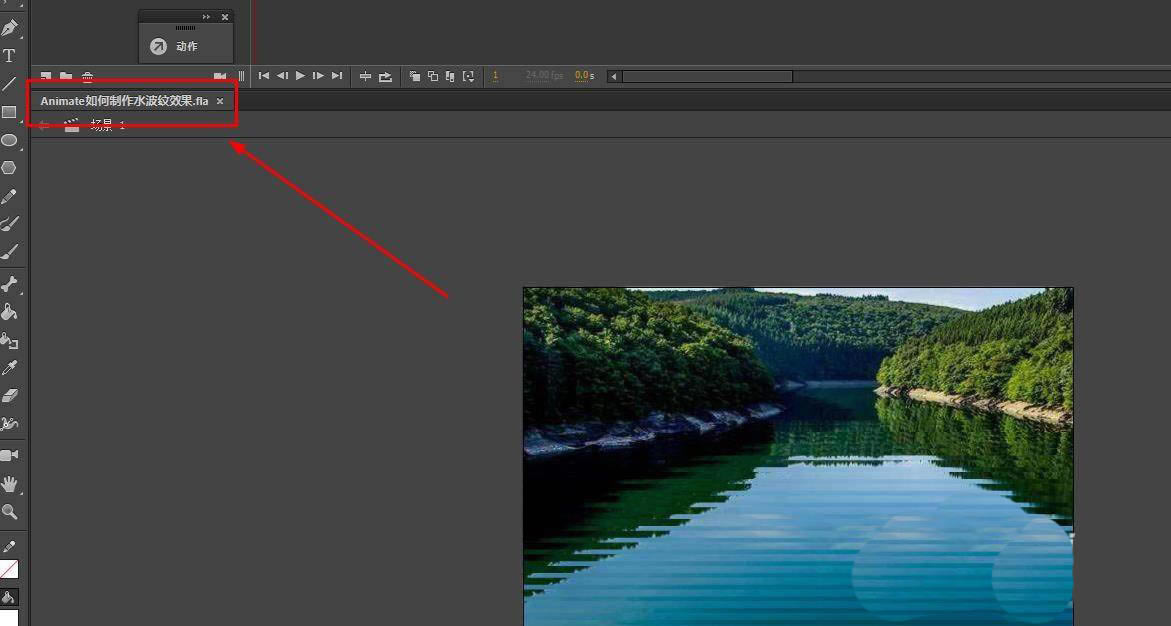The height and width of the screenshot is (626, 1171).
Task: Click the 场景 1 scene label
Action: (108, 125)
